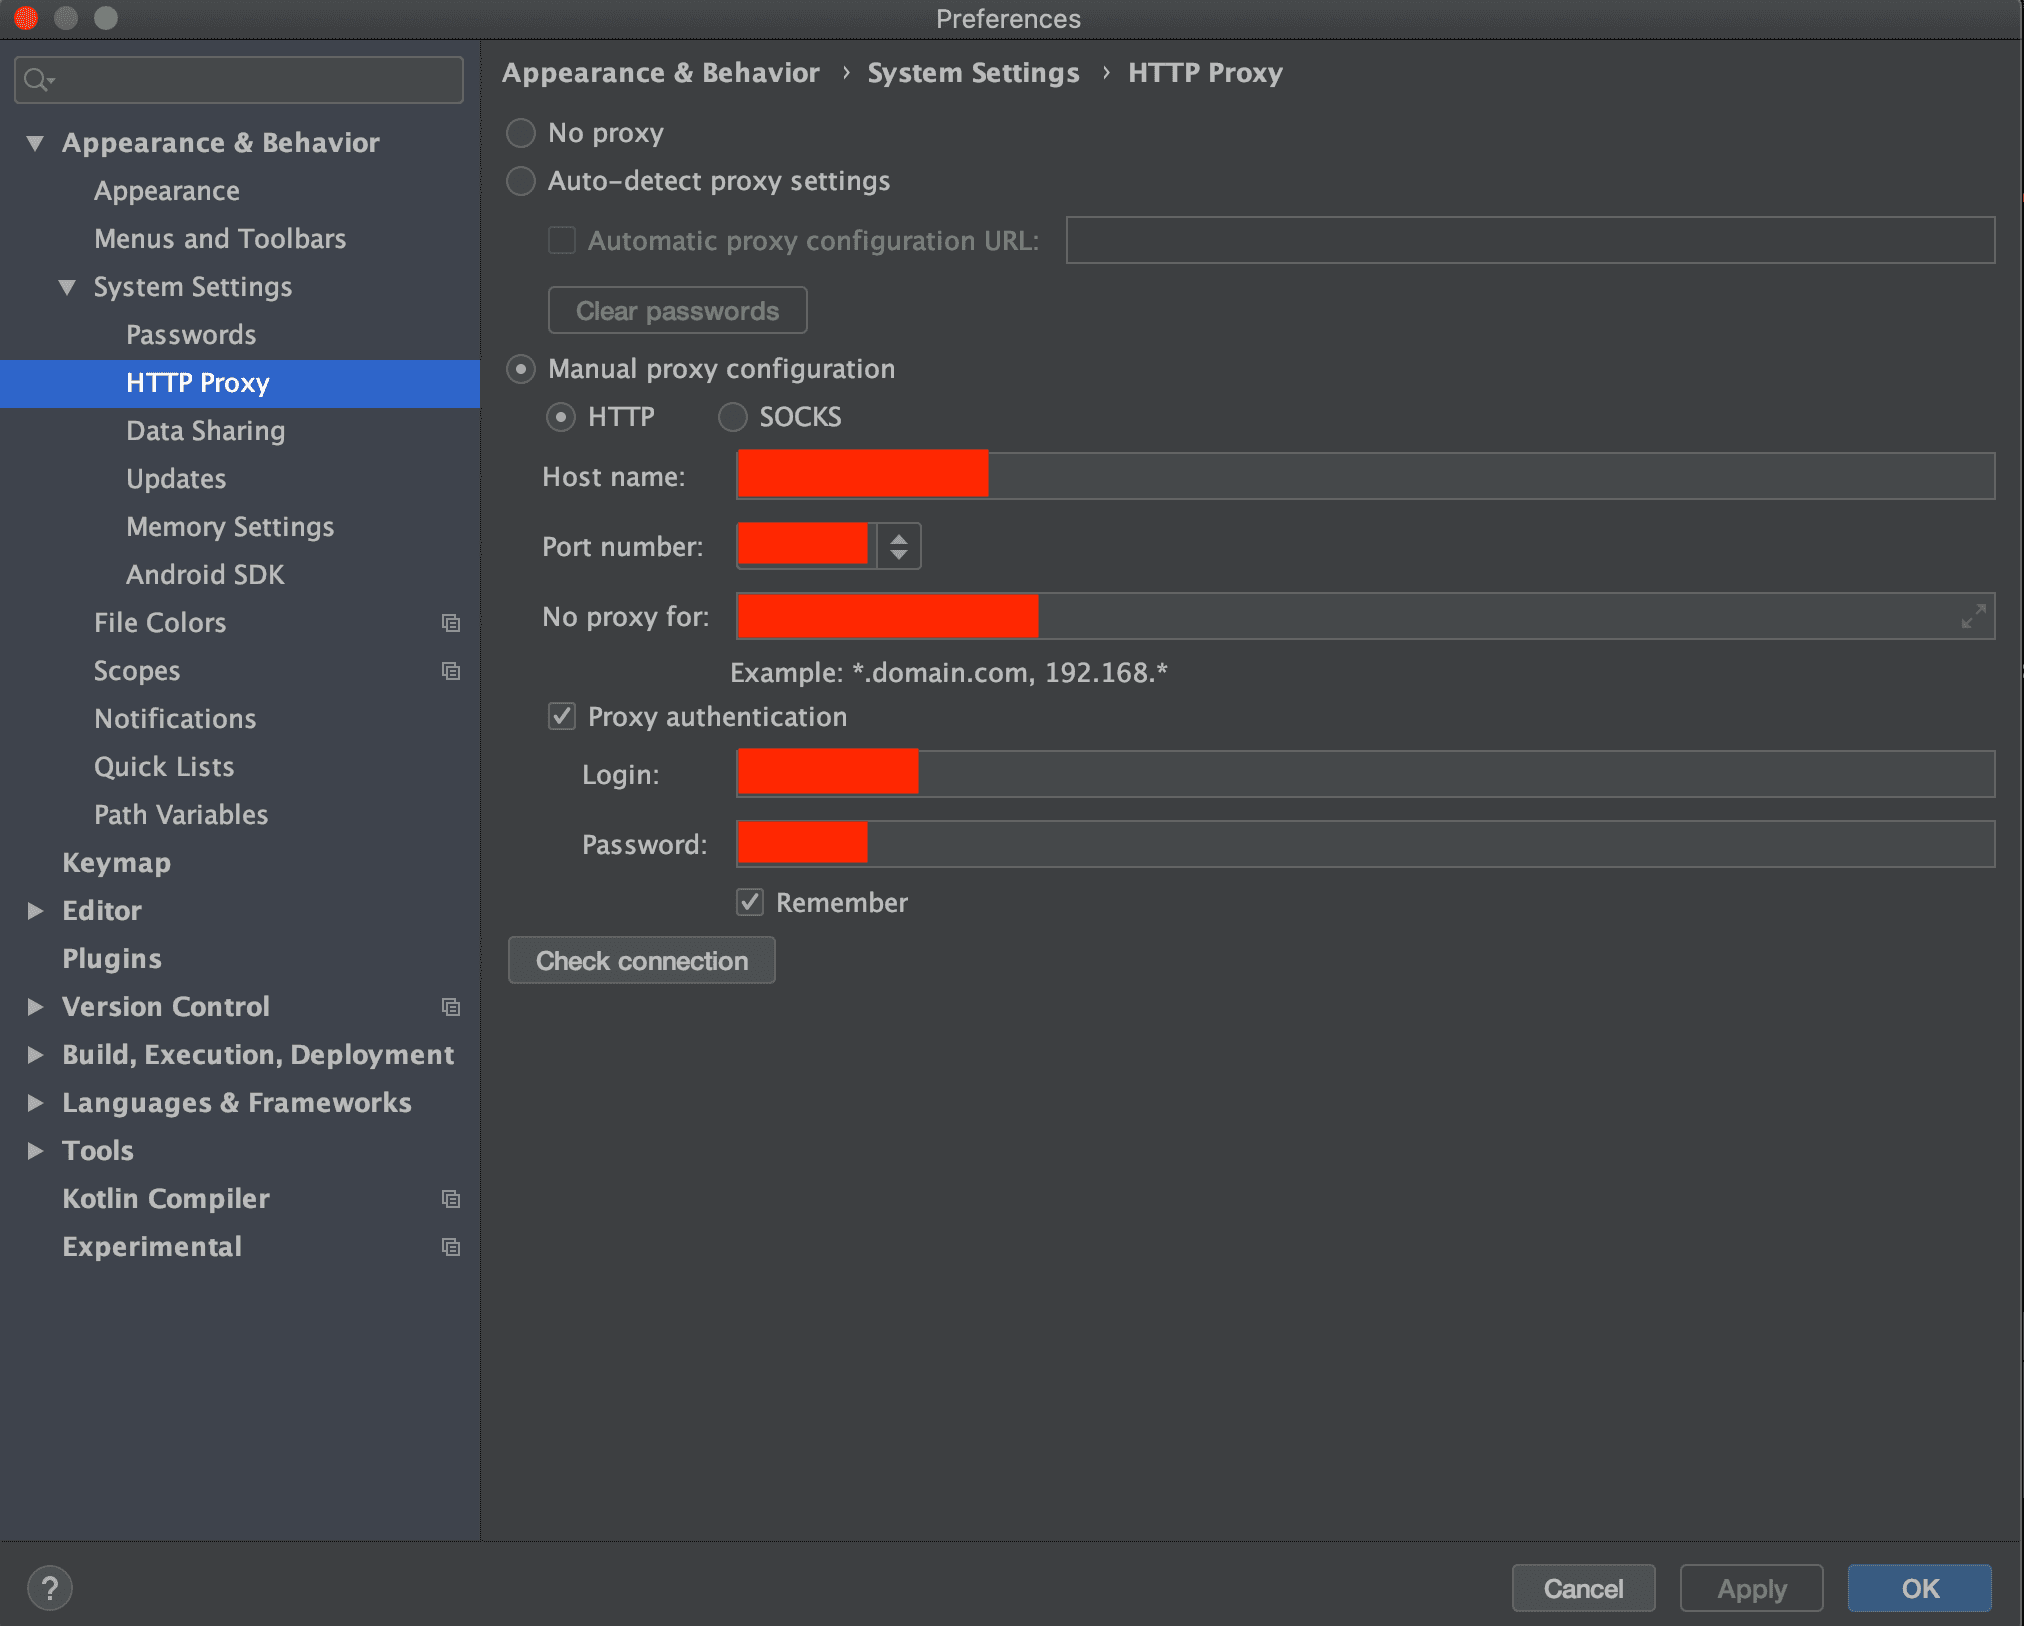This screenshot has height=1626, width=2024.
Task: Increment the port number stepper
Action: [898, 538]
